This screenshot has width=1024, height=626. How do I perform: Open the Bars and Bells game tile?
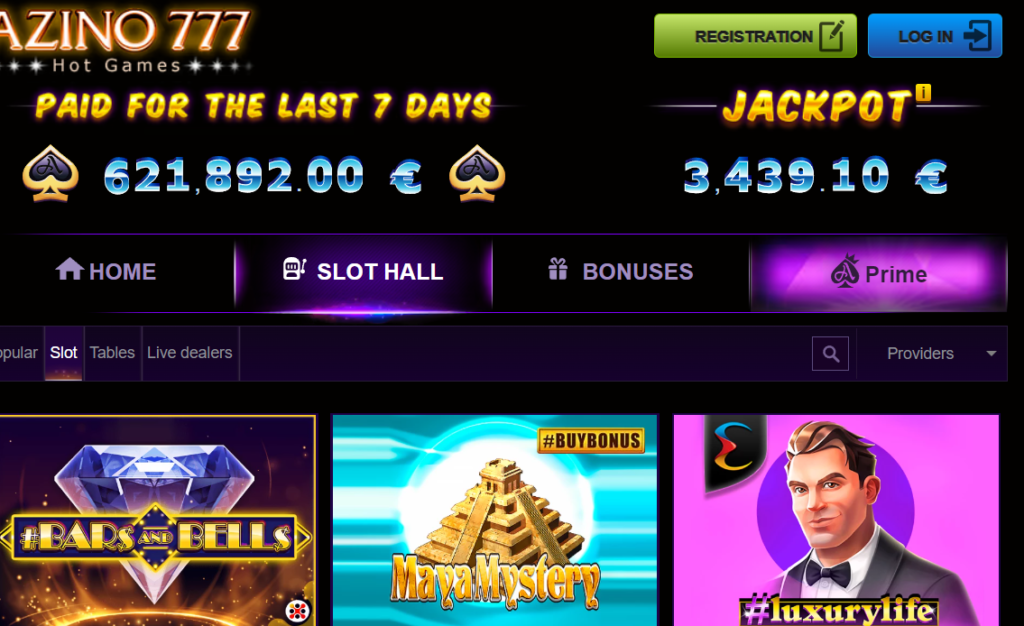(x=157, y=520)
